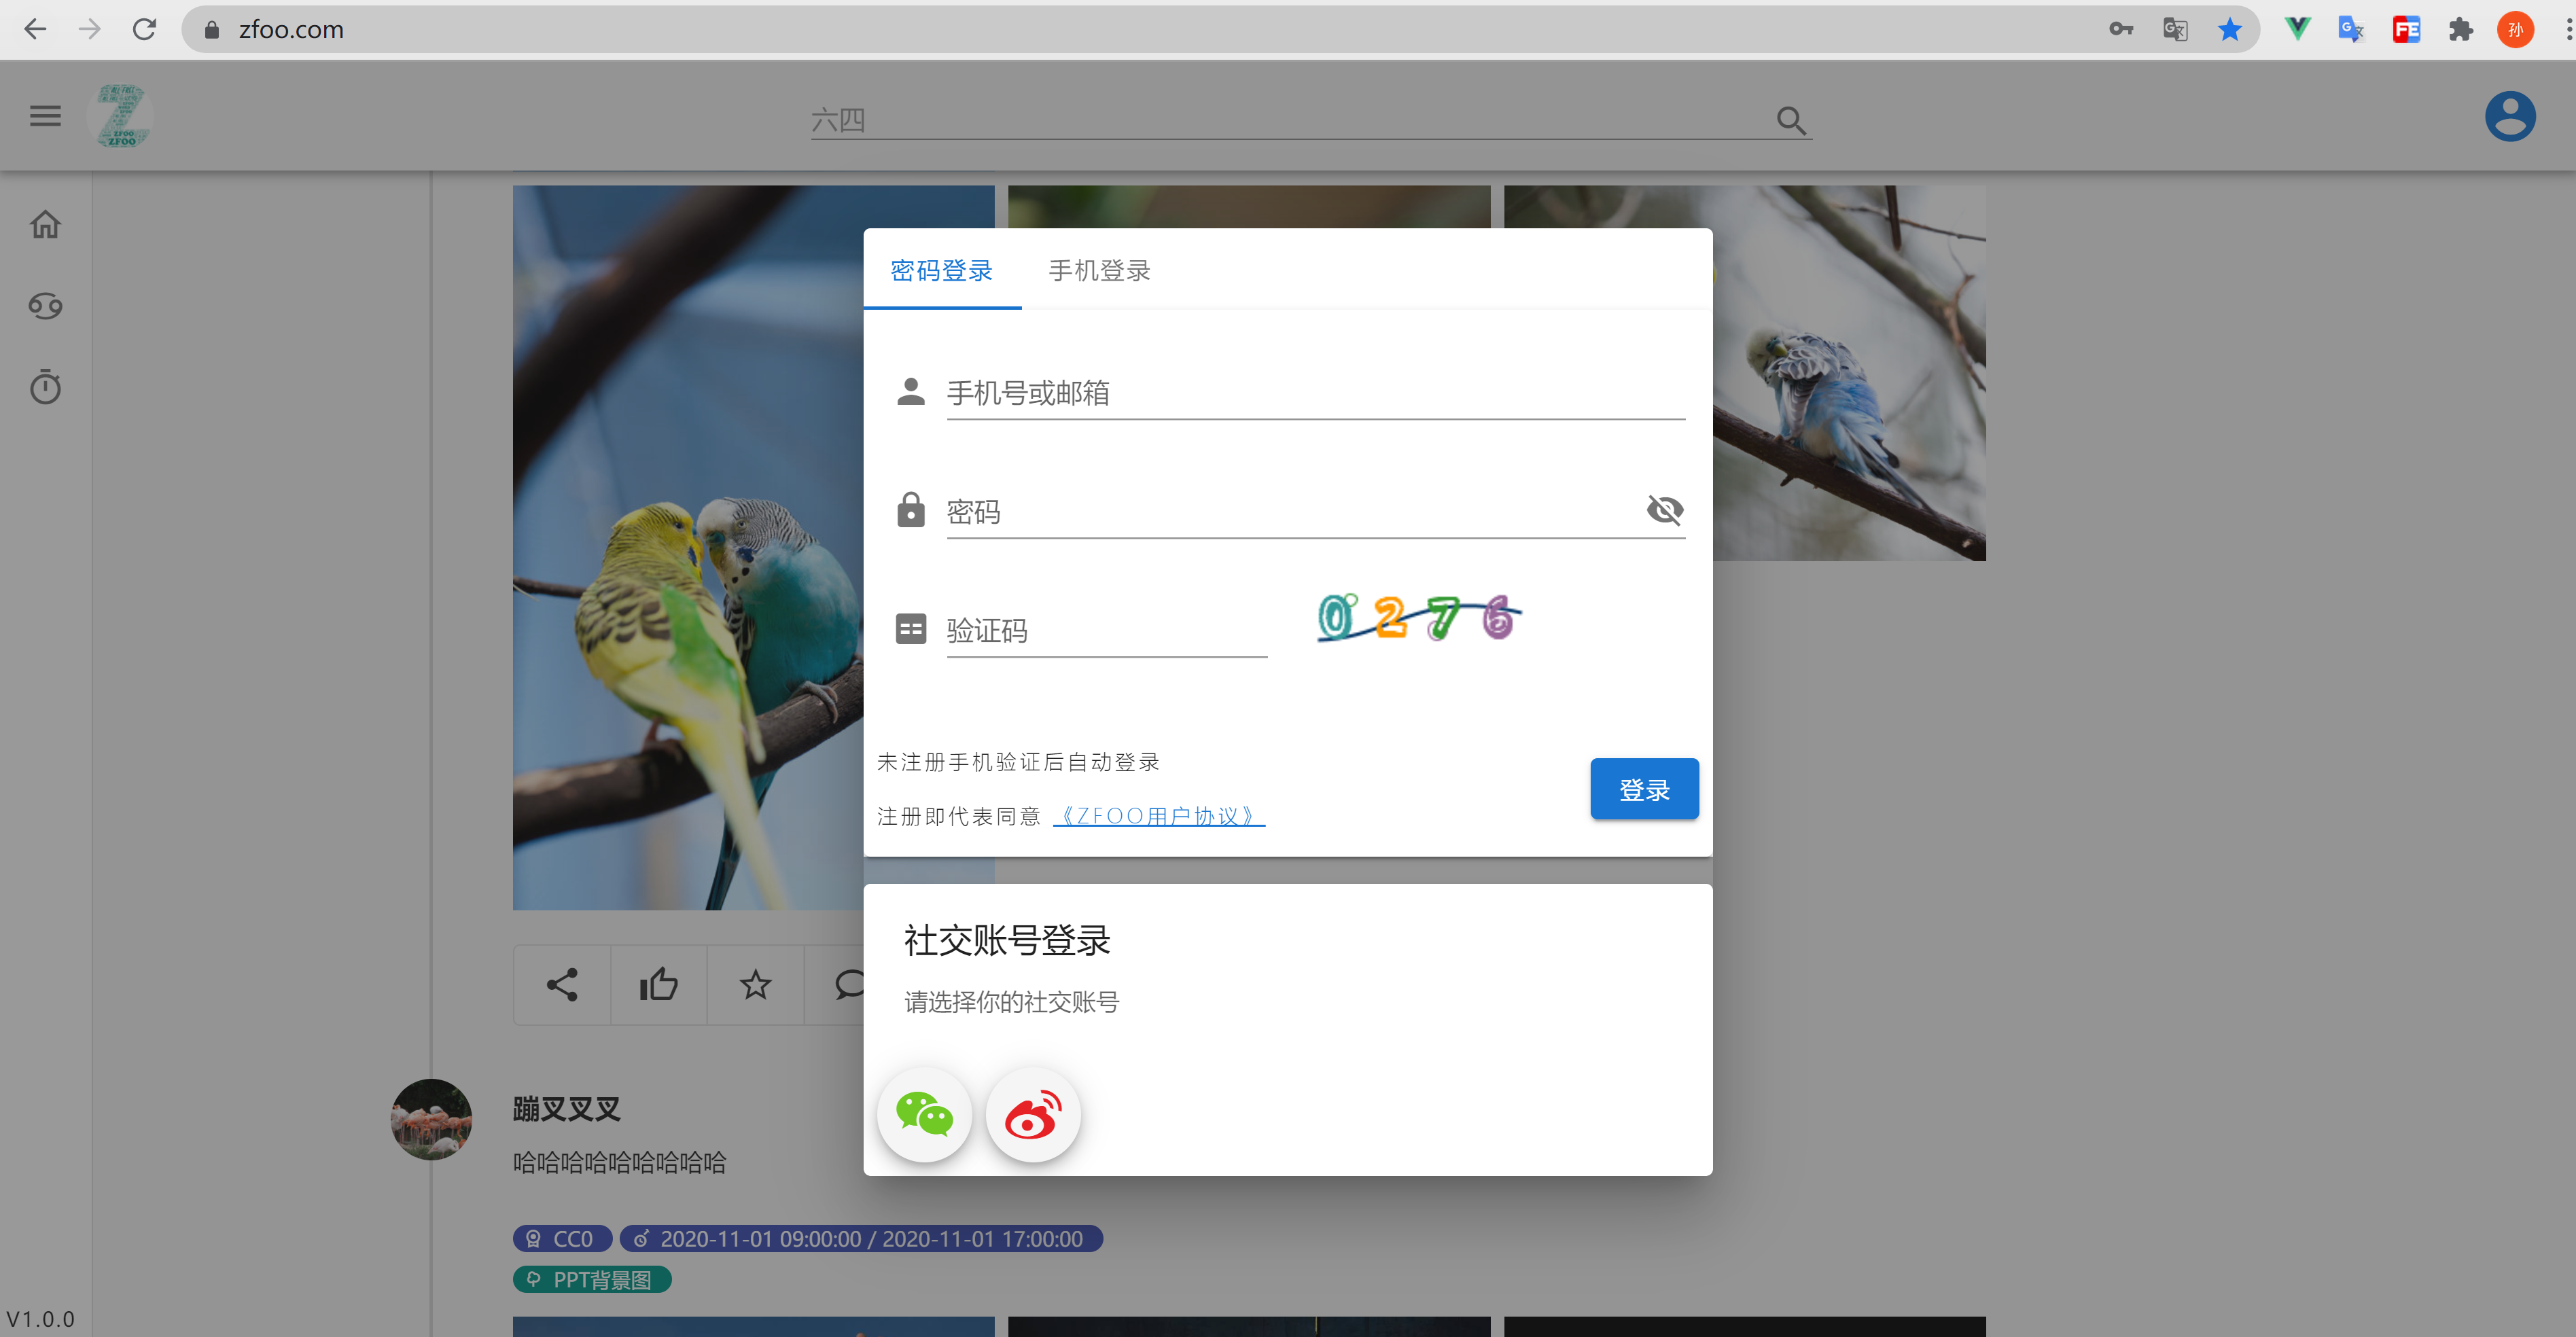Click the 0276 captcha image to refresh
2576x1337 pixels.
pyautogui.click(x=1415, y=618)
